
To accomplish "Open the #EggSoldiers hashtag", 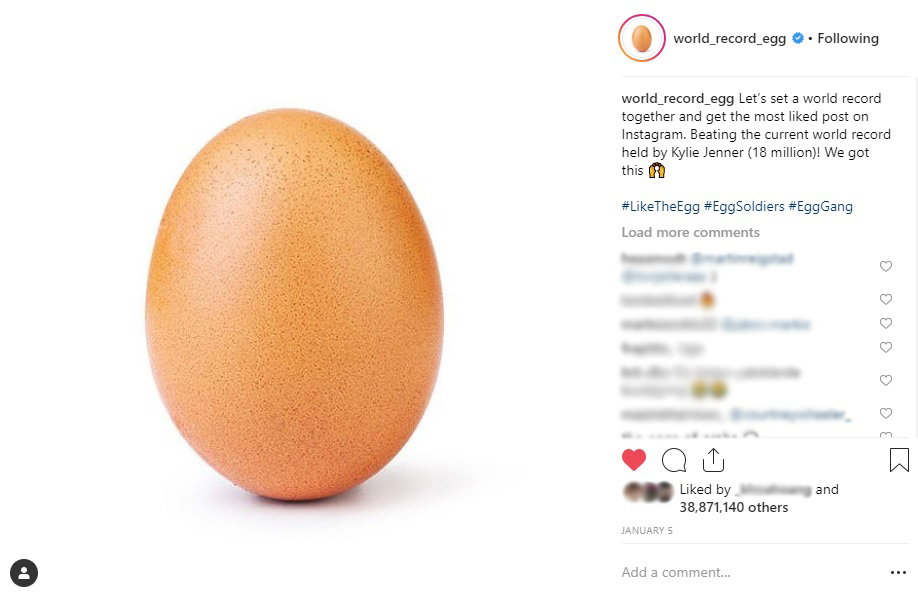I will pos(744,206).
